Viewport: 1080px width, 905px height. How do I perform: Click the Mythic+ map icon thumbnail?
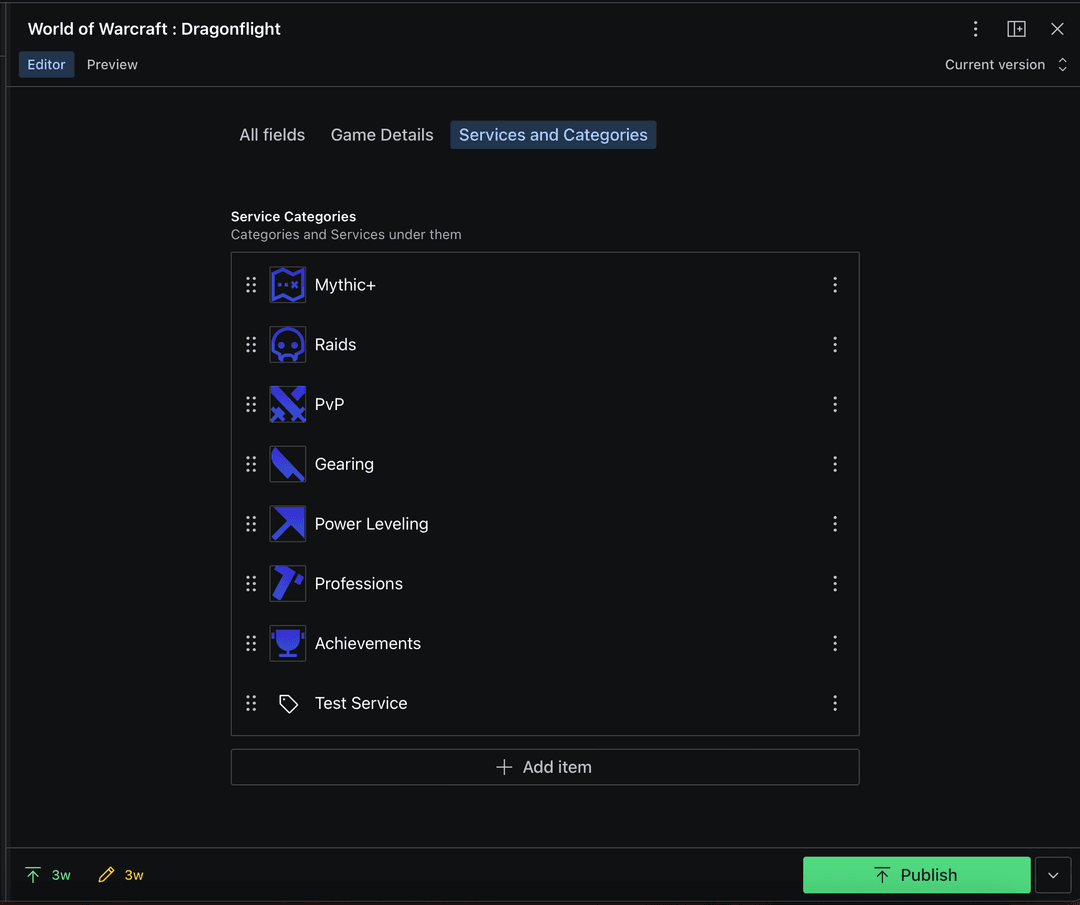[288, 285]
